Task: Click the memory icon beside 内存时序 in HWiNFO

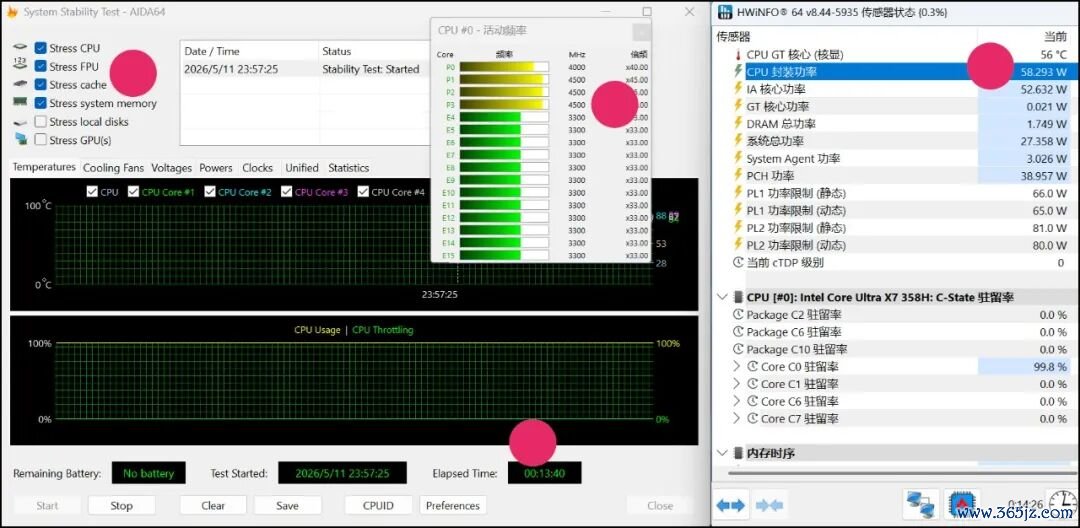Action: [738, 453]
